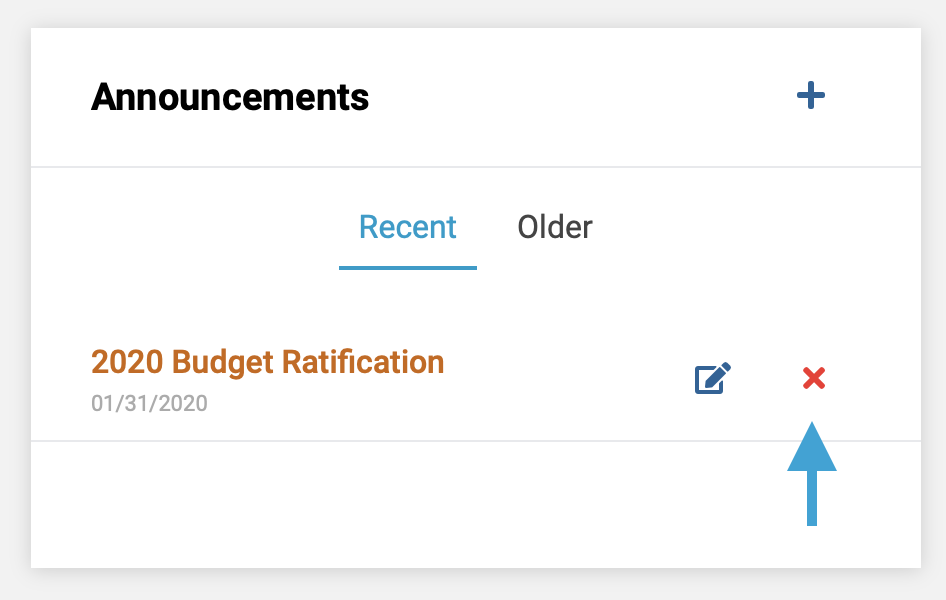This screenshot has width=946, height=600.
Task: Click the blue arrow annotation's triangular head
Action: (x=812, y=449)
